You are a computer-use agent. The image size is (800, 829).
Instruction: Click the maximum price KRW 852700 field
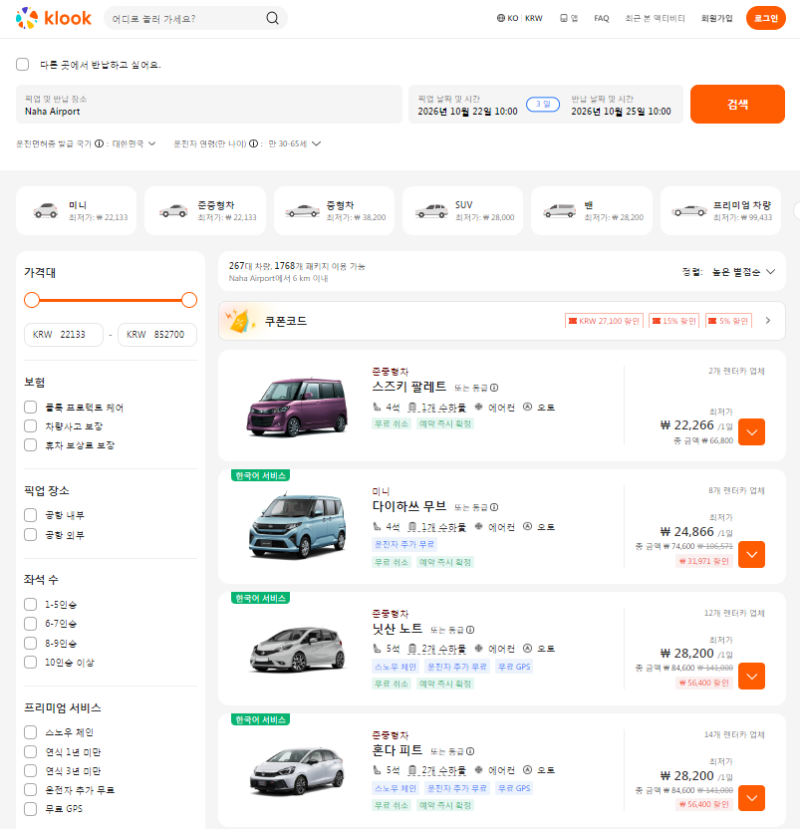158,335
